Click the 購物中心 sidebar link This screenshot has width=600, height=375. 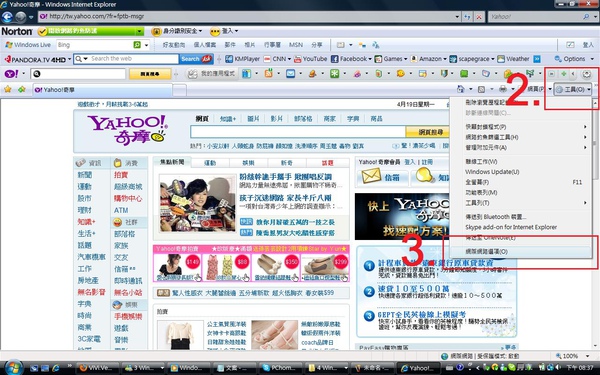click(x=128, y=199)
